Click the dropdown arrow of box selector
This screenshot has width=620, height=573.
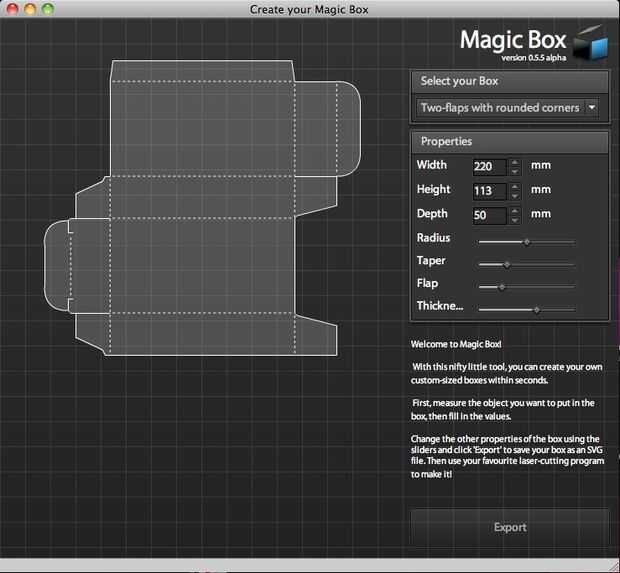(x=592, y=108)
